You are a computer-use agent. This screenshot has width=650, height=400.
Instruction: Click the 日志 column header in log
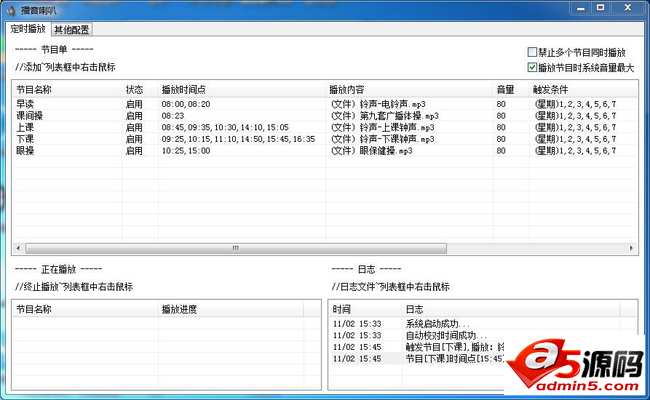click(511, 309)
